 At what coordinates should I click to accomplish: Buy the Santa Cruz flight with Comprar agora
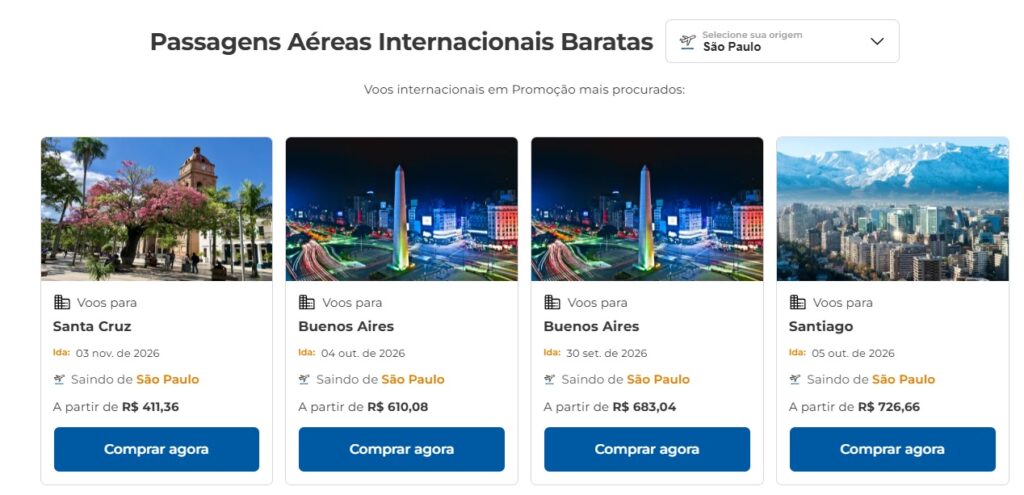(x=156, y=449)
